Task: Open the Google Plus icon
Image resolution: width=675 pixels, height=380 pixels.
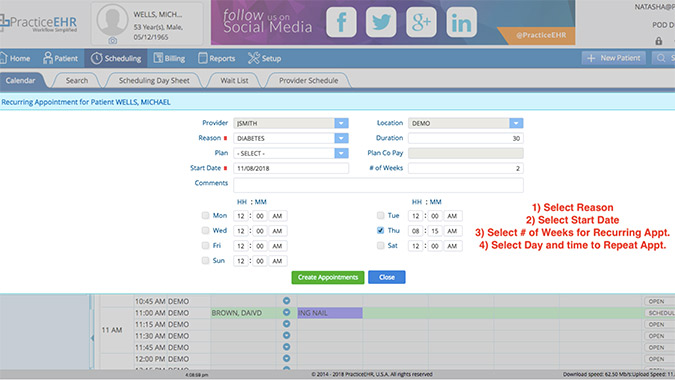Action: tap(421, 22)
